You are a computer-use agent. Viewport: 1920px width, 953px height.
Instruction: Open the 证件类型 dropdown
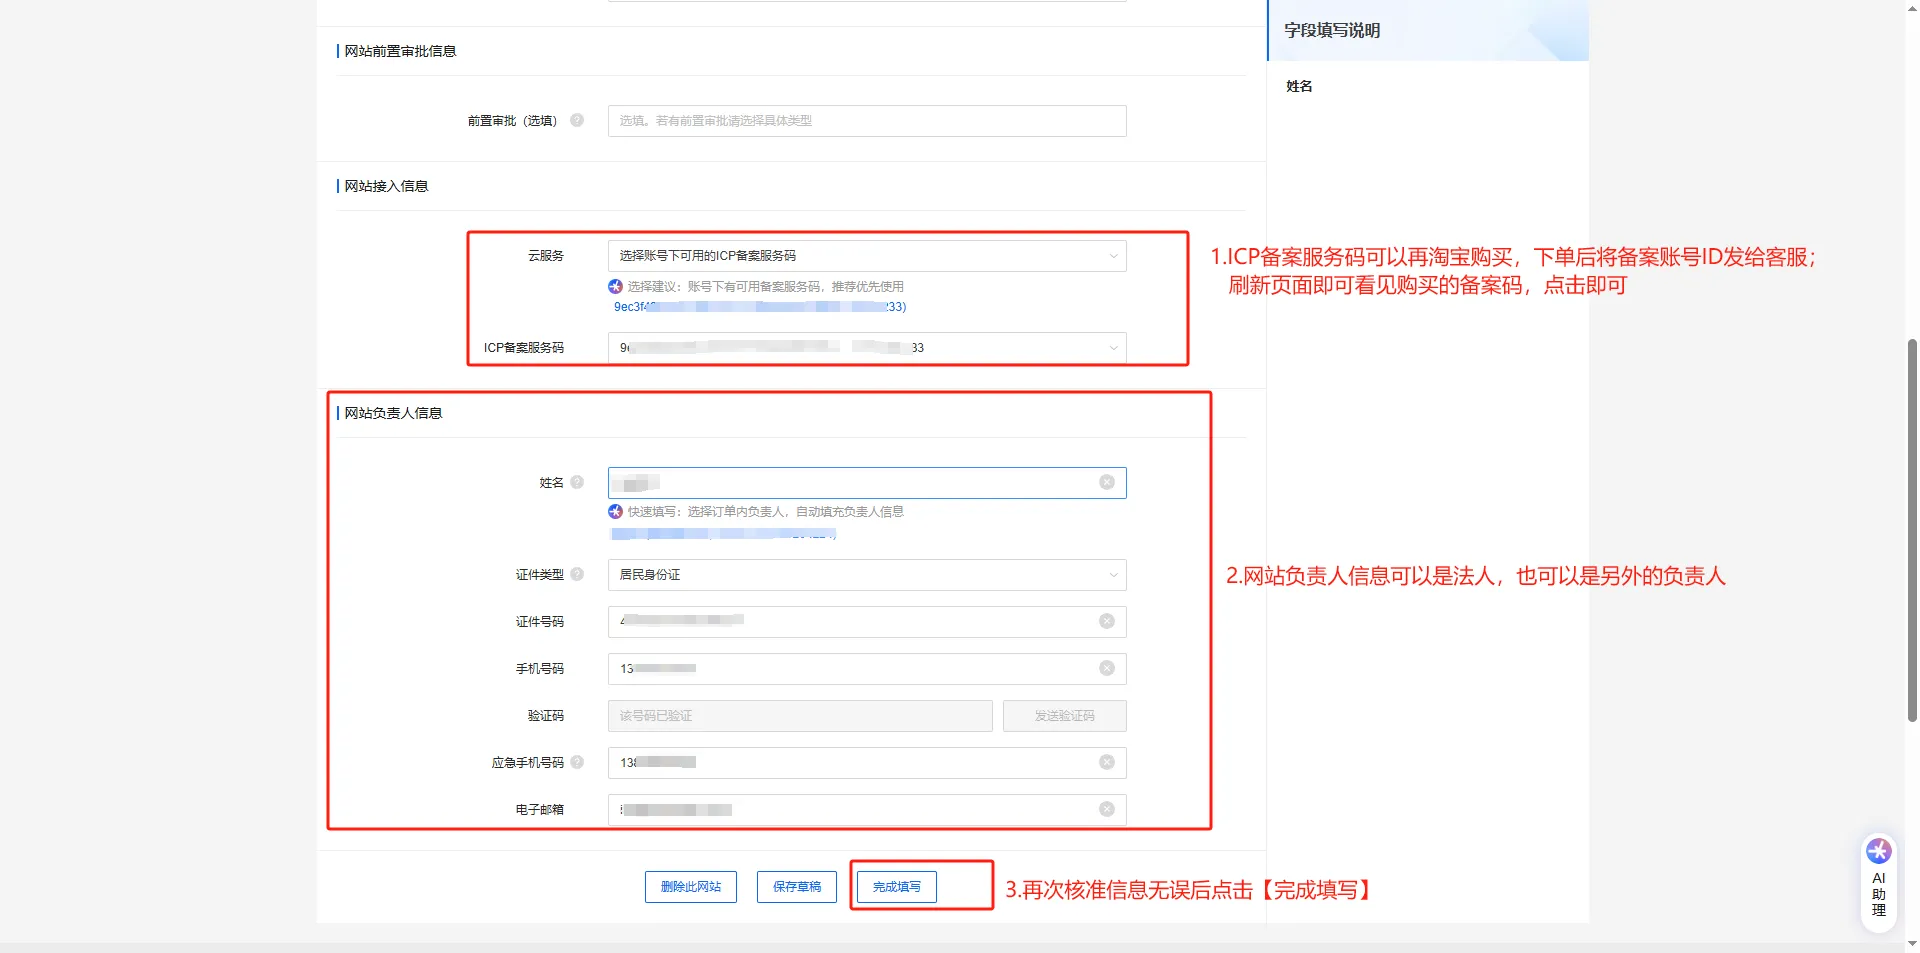click(x=866, y=575)
